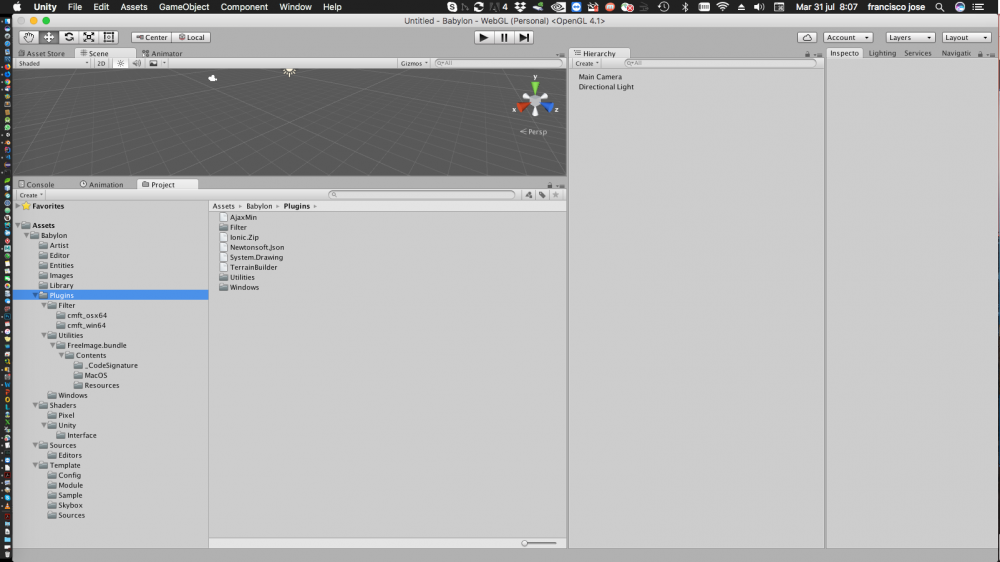The width and height of the screenshot is (1000, 562).
Task: Collapse the Template folder arrow
Action: [36, 465]
